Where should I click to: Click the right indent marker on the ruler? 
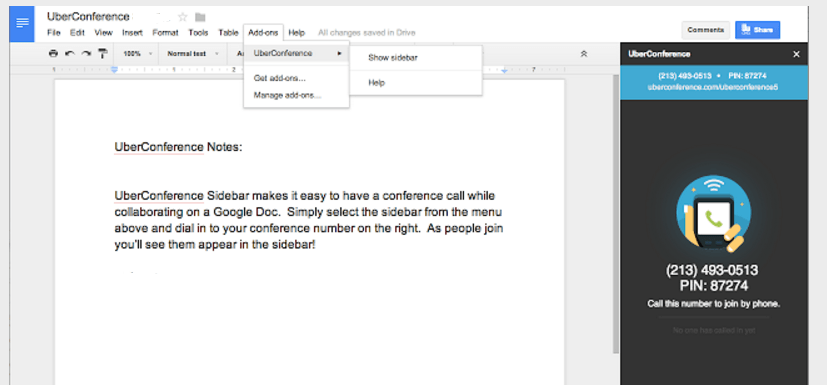pyautogui.click(x=504, y=70)
